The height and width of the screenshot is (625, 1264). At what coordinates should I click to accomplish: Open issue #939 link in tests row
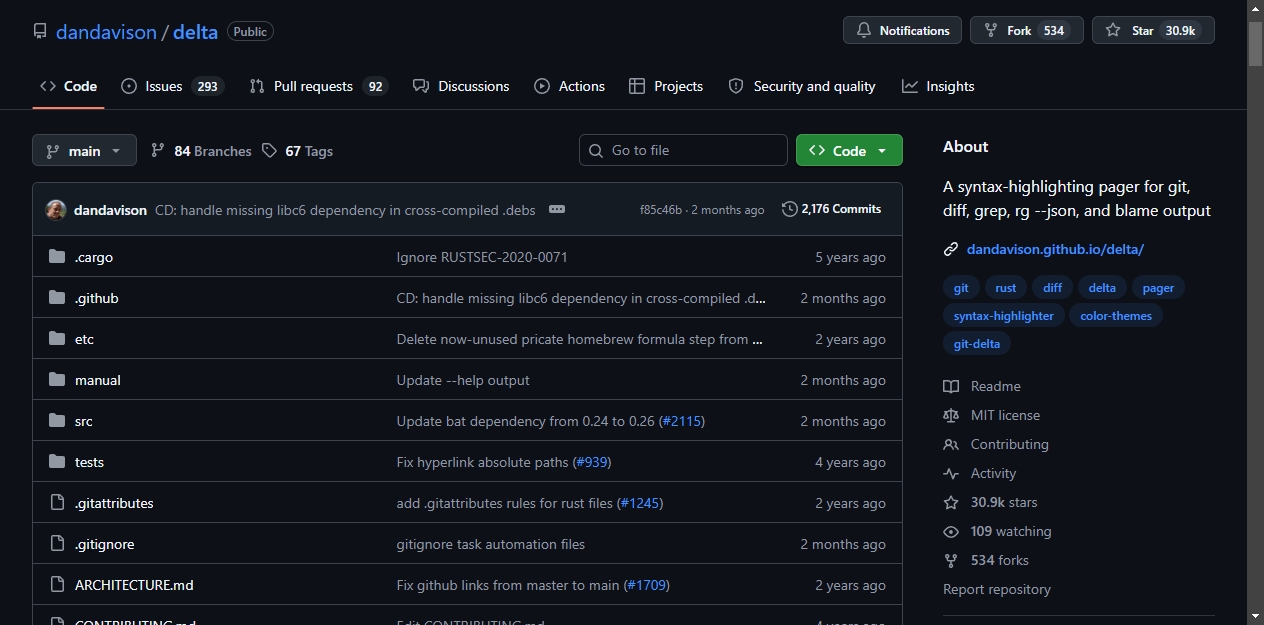point(592,462)
